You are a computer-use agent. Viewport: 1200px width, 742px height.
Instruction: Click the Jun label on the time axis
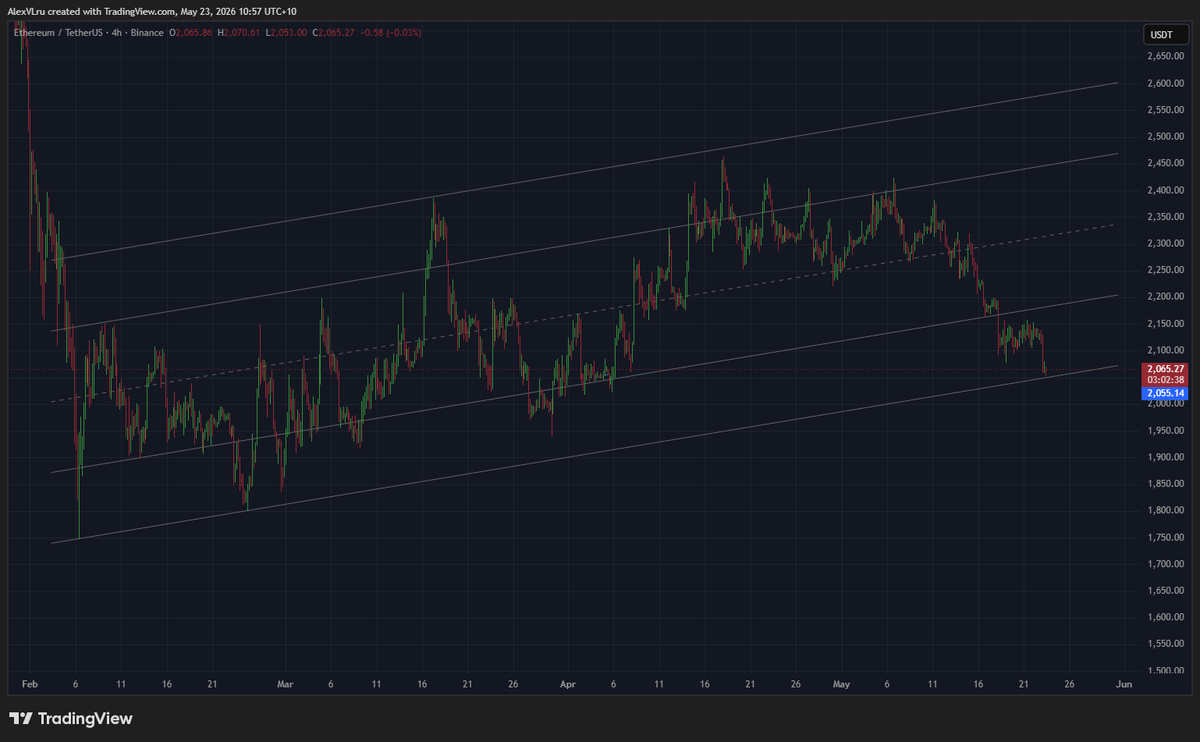point(1124,685)
